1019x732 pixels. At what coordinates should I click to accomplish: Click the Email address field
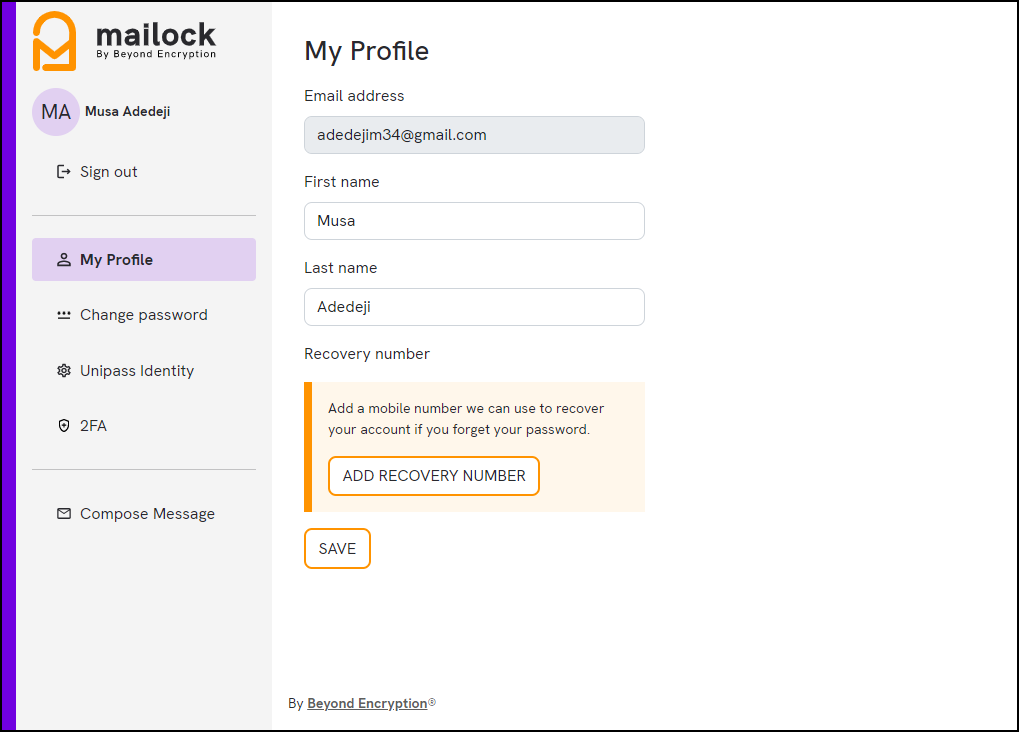(x=473, y=135)
